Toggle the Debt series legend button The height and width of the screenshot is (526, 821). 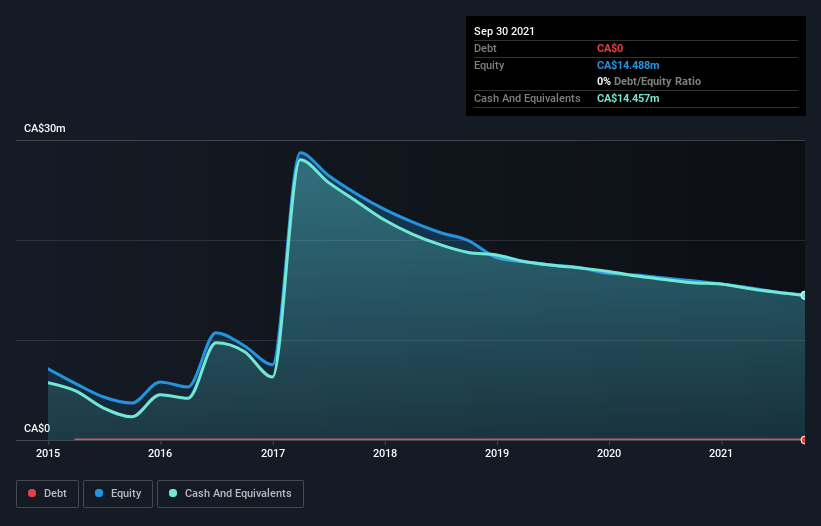47,494
